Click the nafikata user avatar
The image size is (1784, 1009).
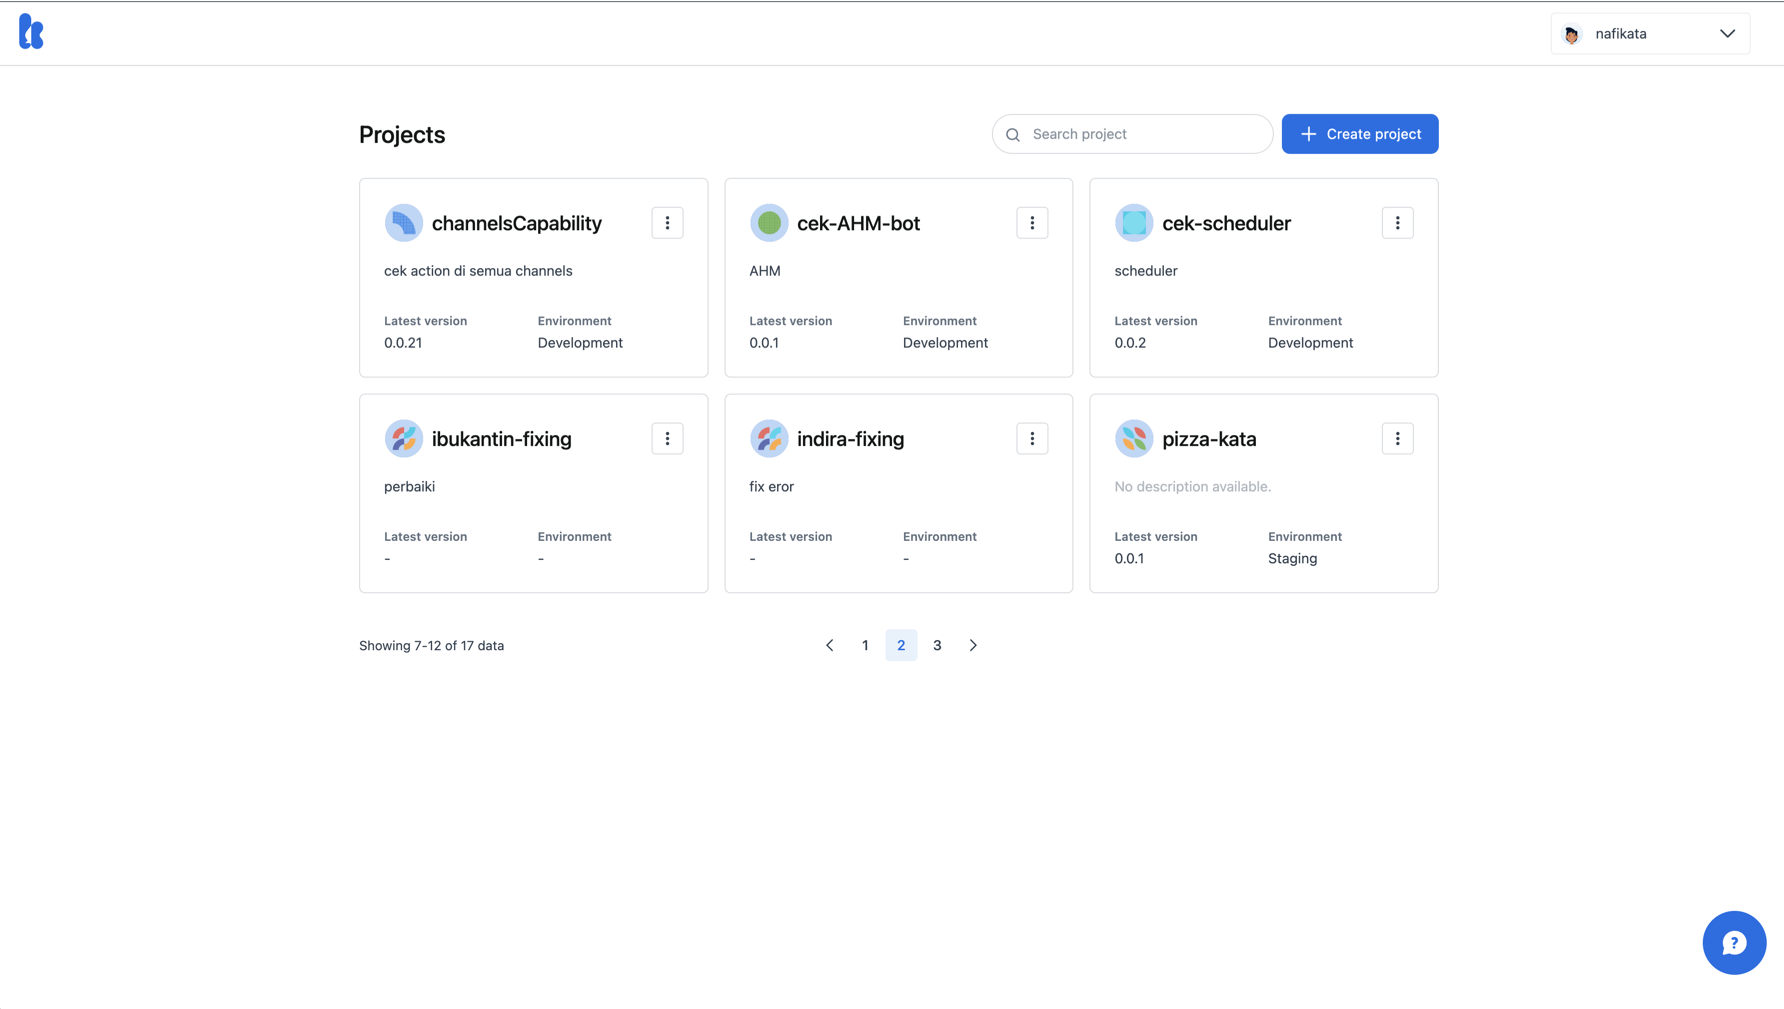(1572, 34)
